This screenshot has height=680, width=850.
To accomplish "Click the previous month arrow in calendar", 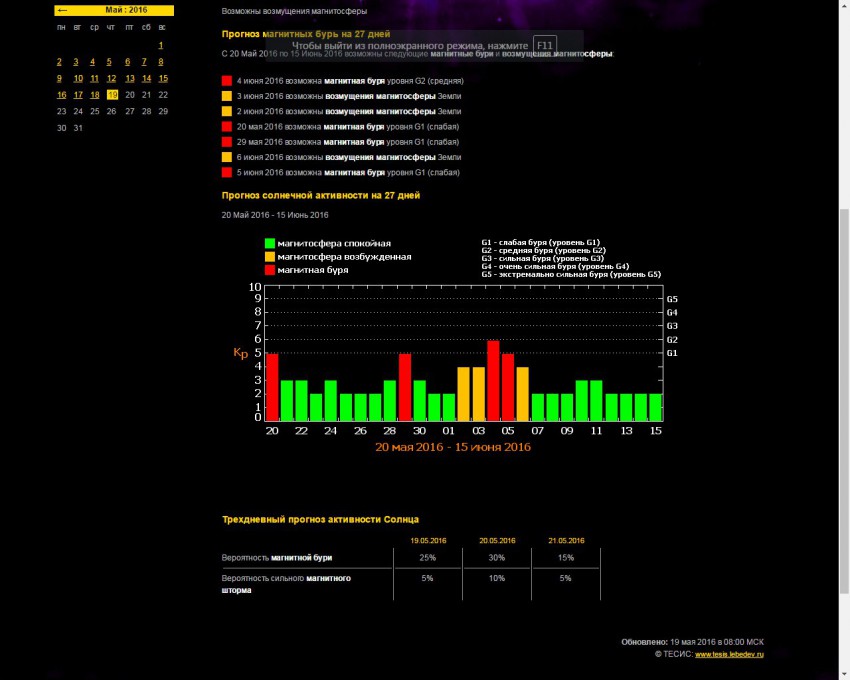I will pos(63,10).
